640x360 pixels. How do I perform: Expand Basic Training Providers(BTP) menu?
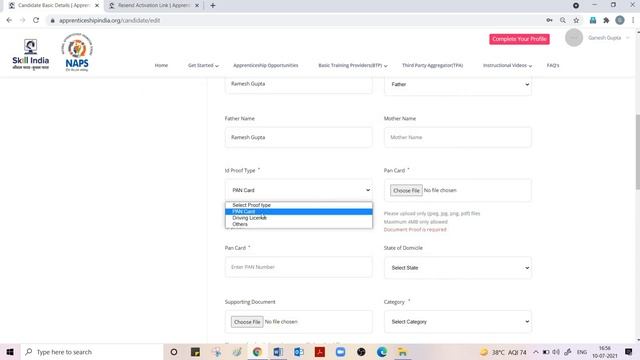tap(353, 65)
